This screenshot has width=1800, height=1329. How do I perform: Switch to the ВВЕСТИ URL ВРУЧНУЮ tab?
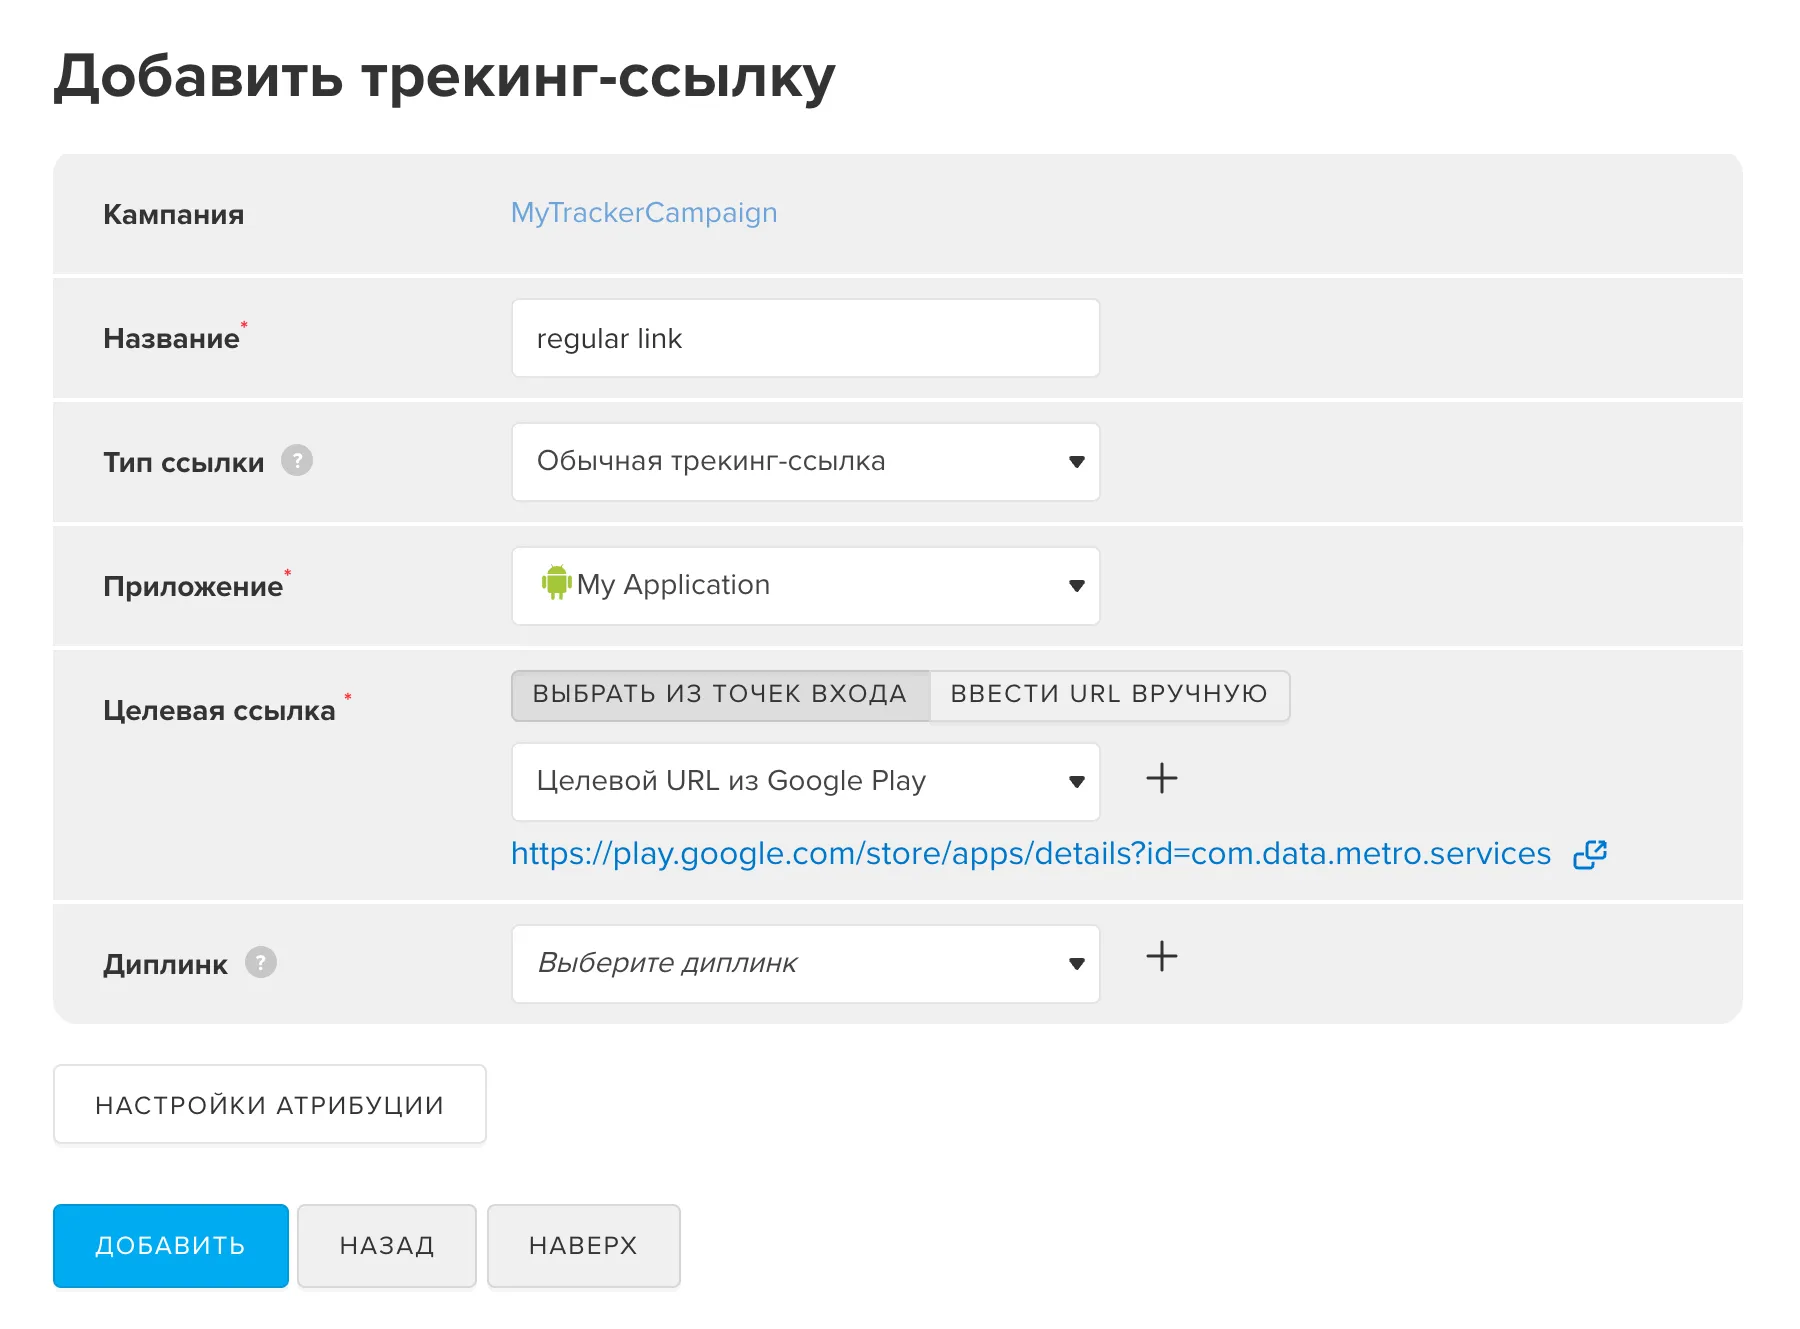[1109, 694]
